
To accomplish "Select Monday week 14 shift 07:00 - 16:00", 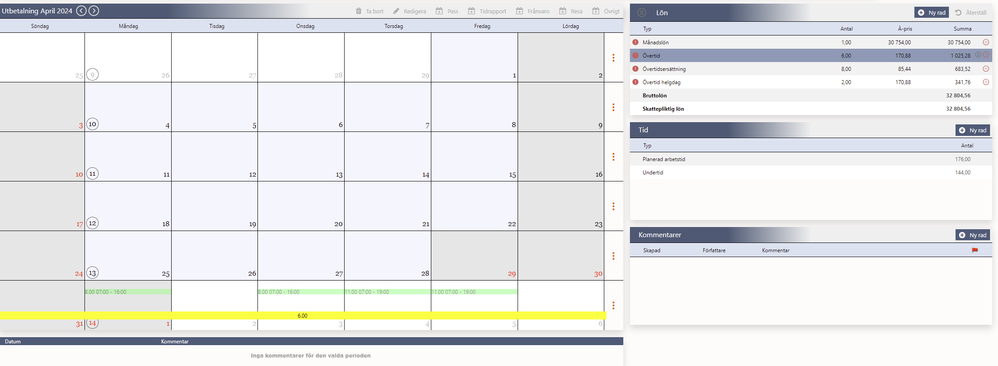I will pos(128,292).
